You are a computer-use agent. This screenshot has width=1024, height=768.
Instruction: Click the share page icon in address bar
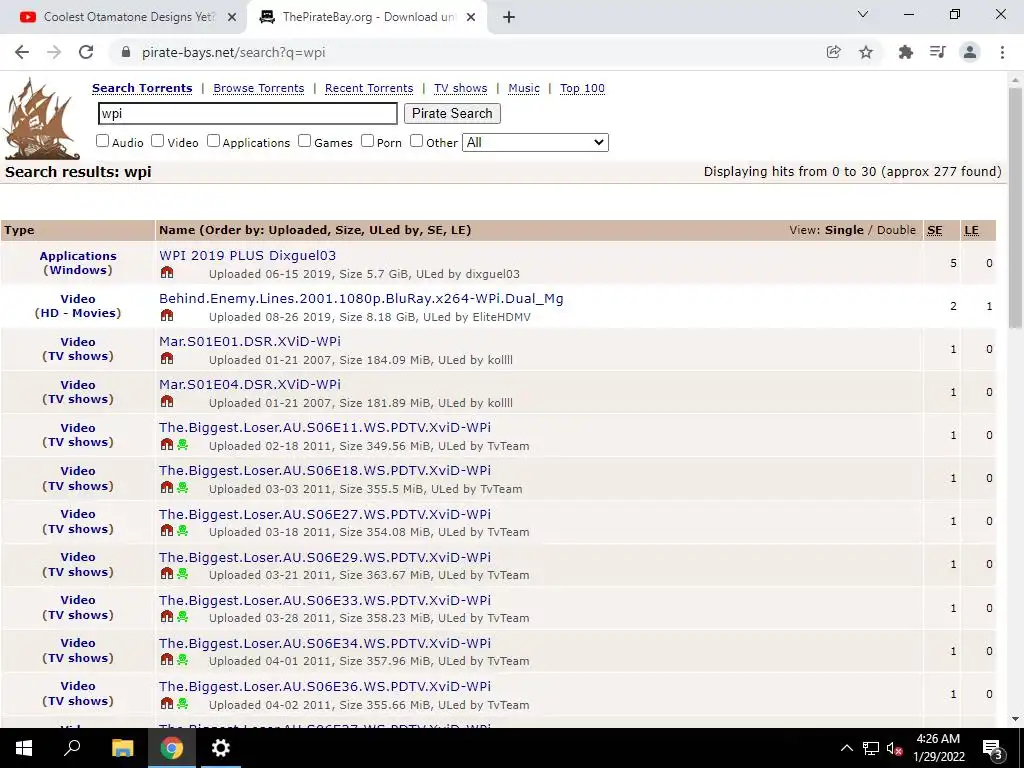(833, 52)
